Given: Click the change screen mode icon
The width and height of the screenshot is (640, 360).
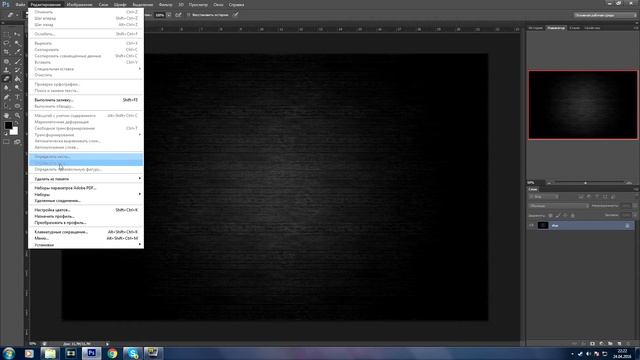Looking at the screenshot, I should click(x=17, y=142).
